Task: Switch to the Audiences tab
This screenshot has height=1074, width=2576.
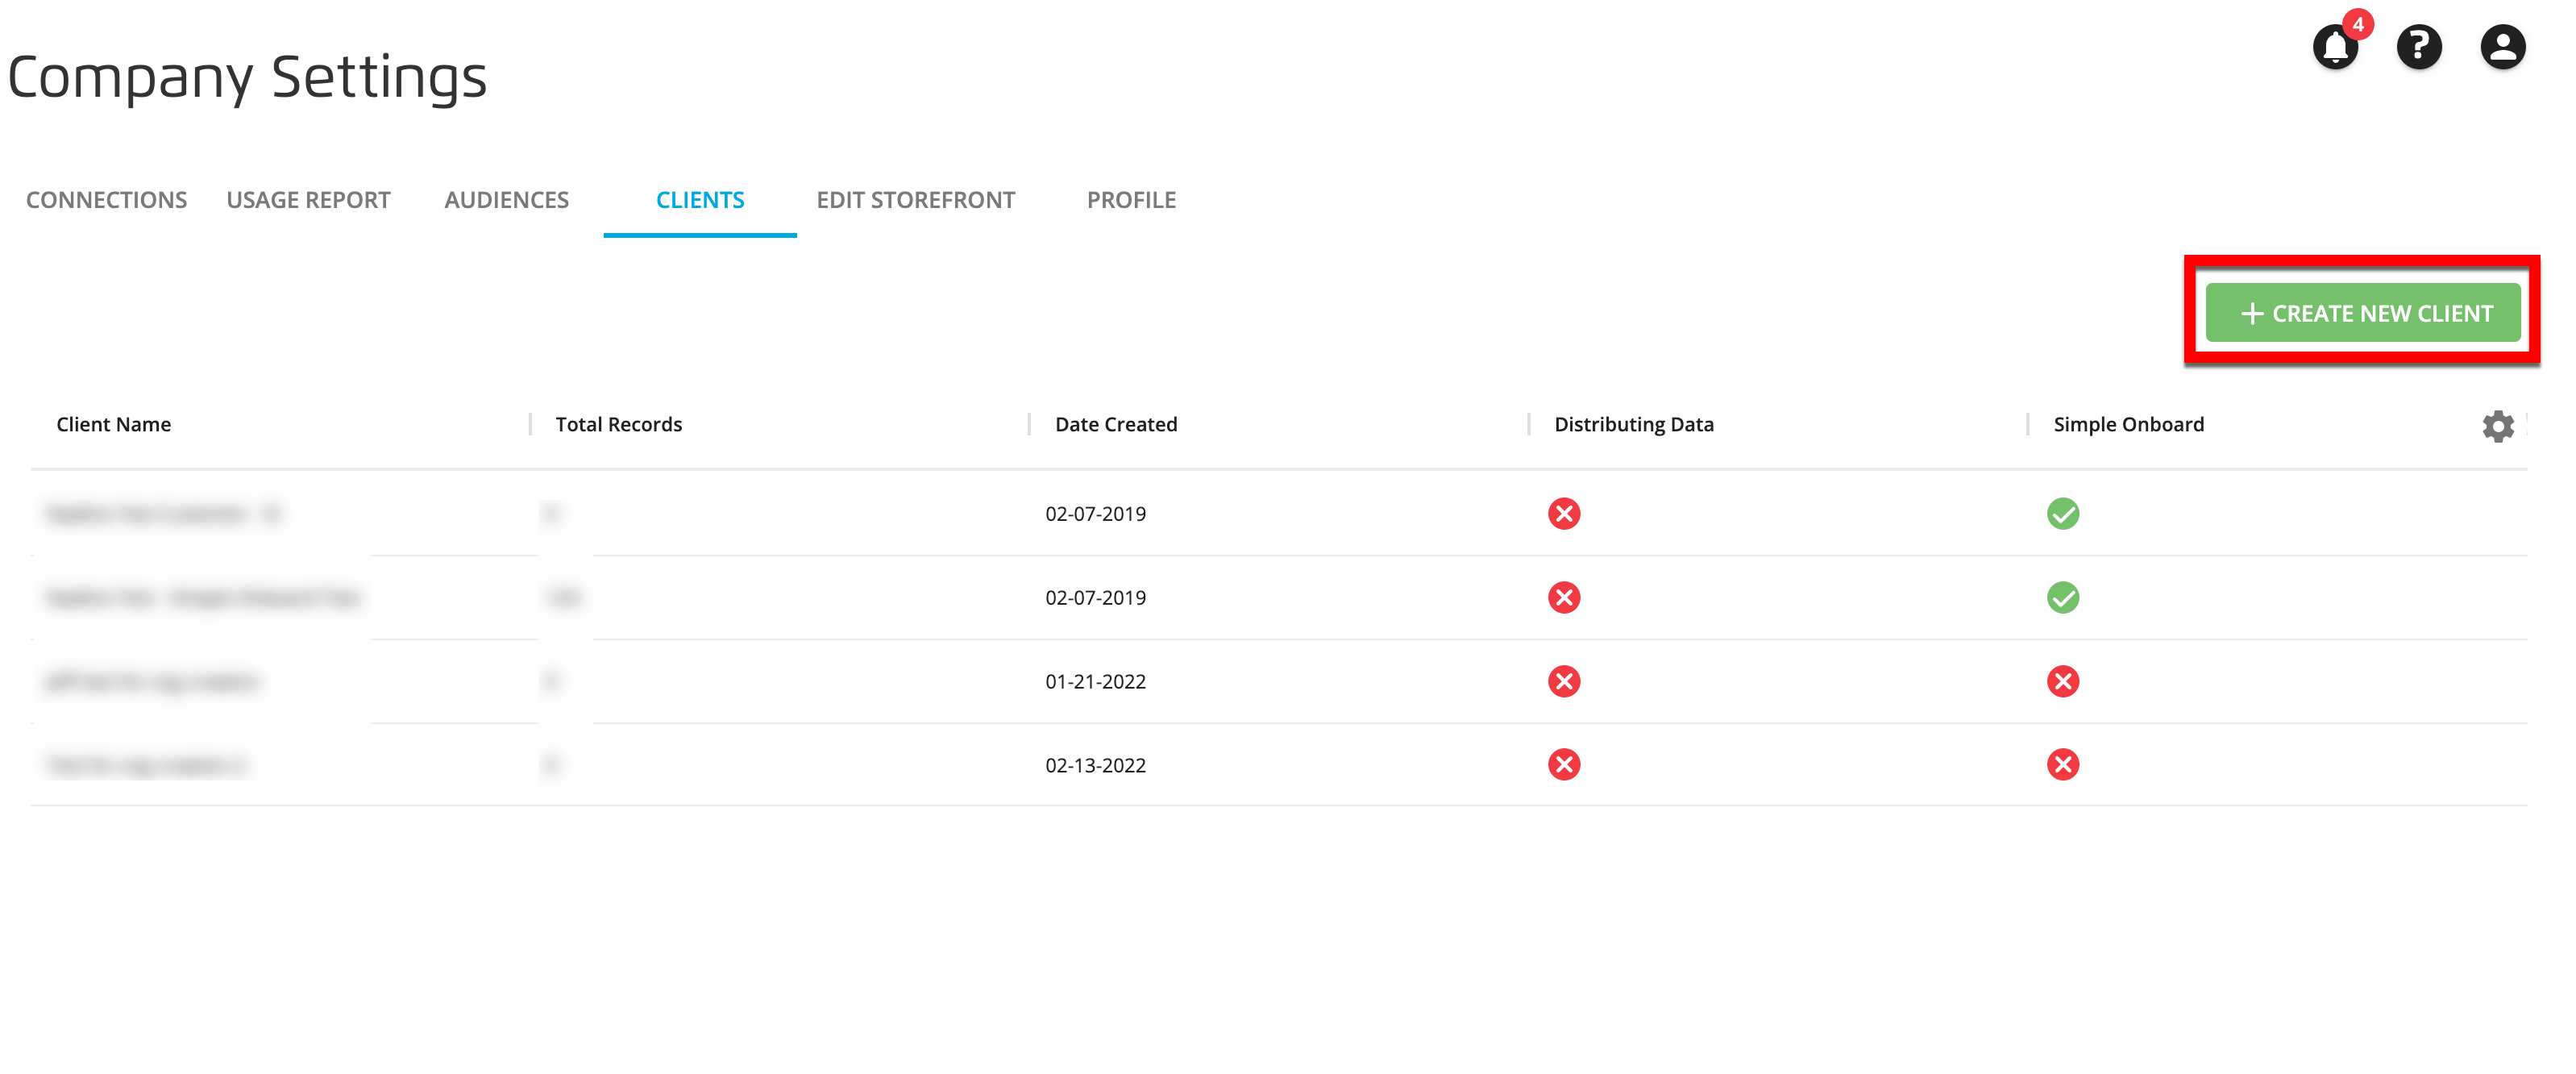Action: [506, 200]
